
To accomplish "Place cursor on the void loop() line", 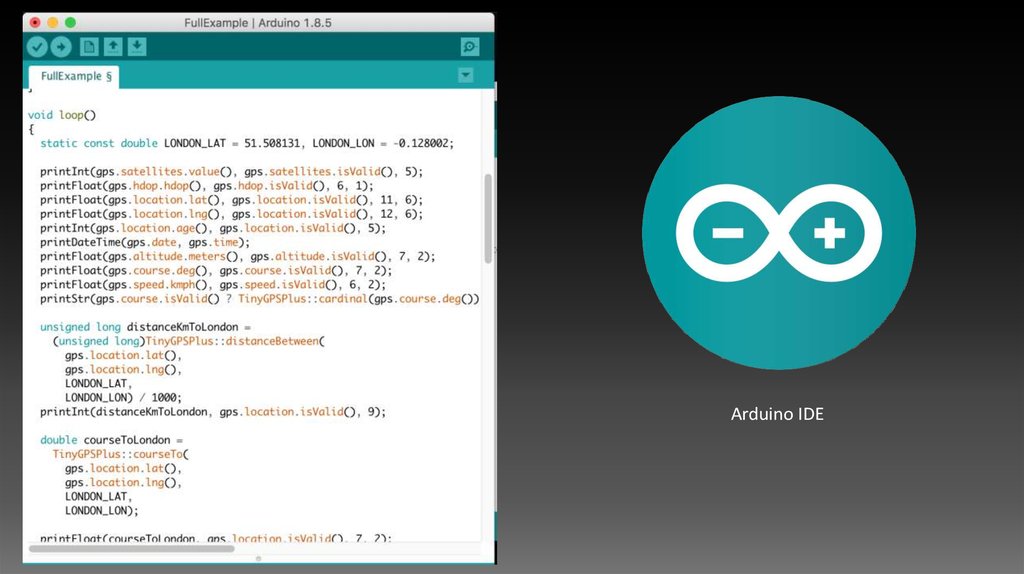I will pos(62,115).
